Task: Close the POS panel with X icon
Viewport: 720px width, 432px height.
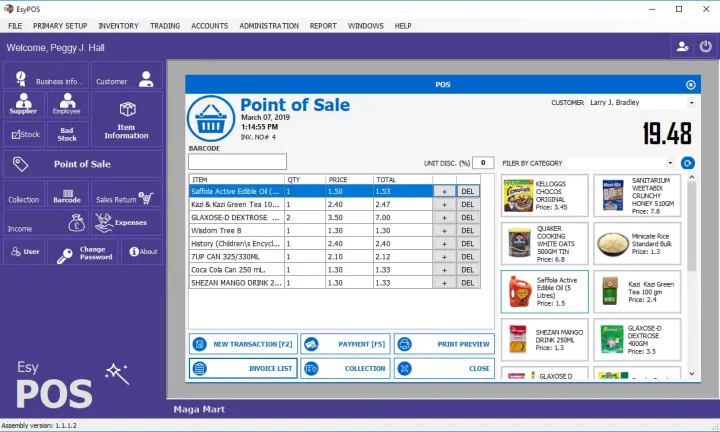Action: click(691, 85)
